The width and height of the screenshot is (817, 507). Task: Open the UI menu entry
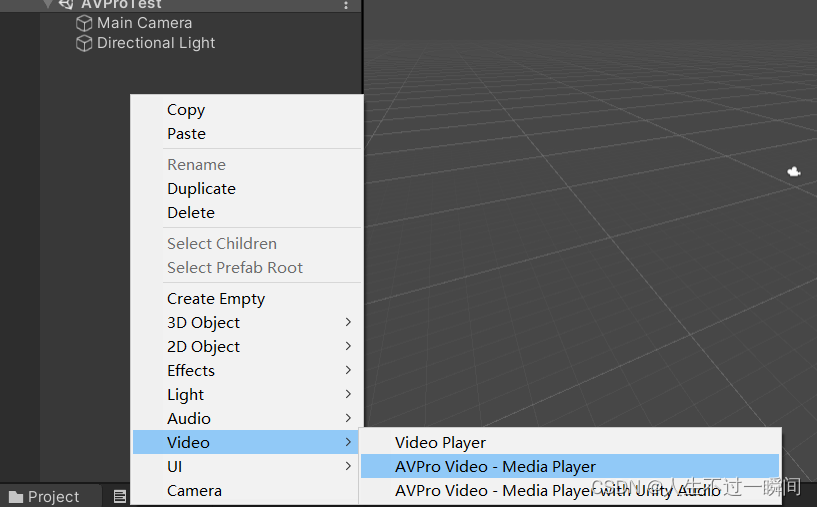pyautogui.click(x=246, y=466)
